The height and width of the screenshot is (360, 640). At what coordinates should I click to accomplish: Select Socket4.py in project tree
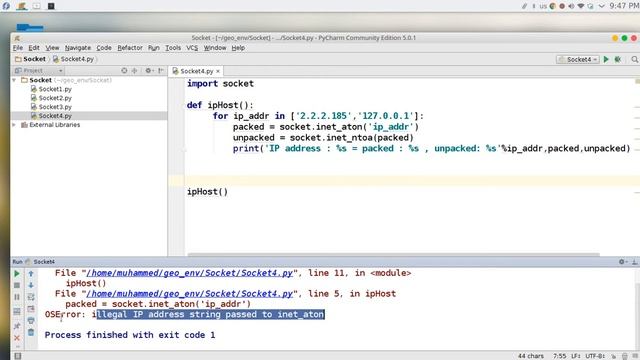[51, 116]
